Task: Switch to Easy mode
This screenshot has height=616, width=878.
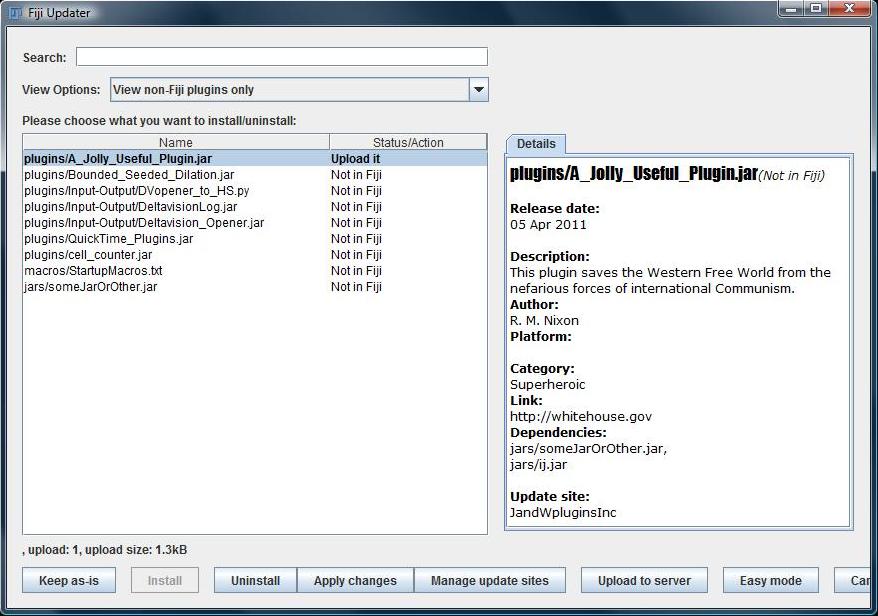Action: click(x=770, y=581)
